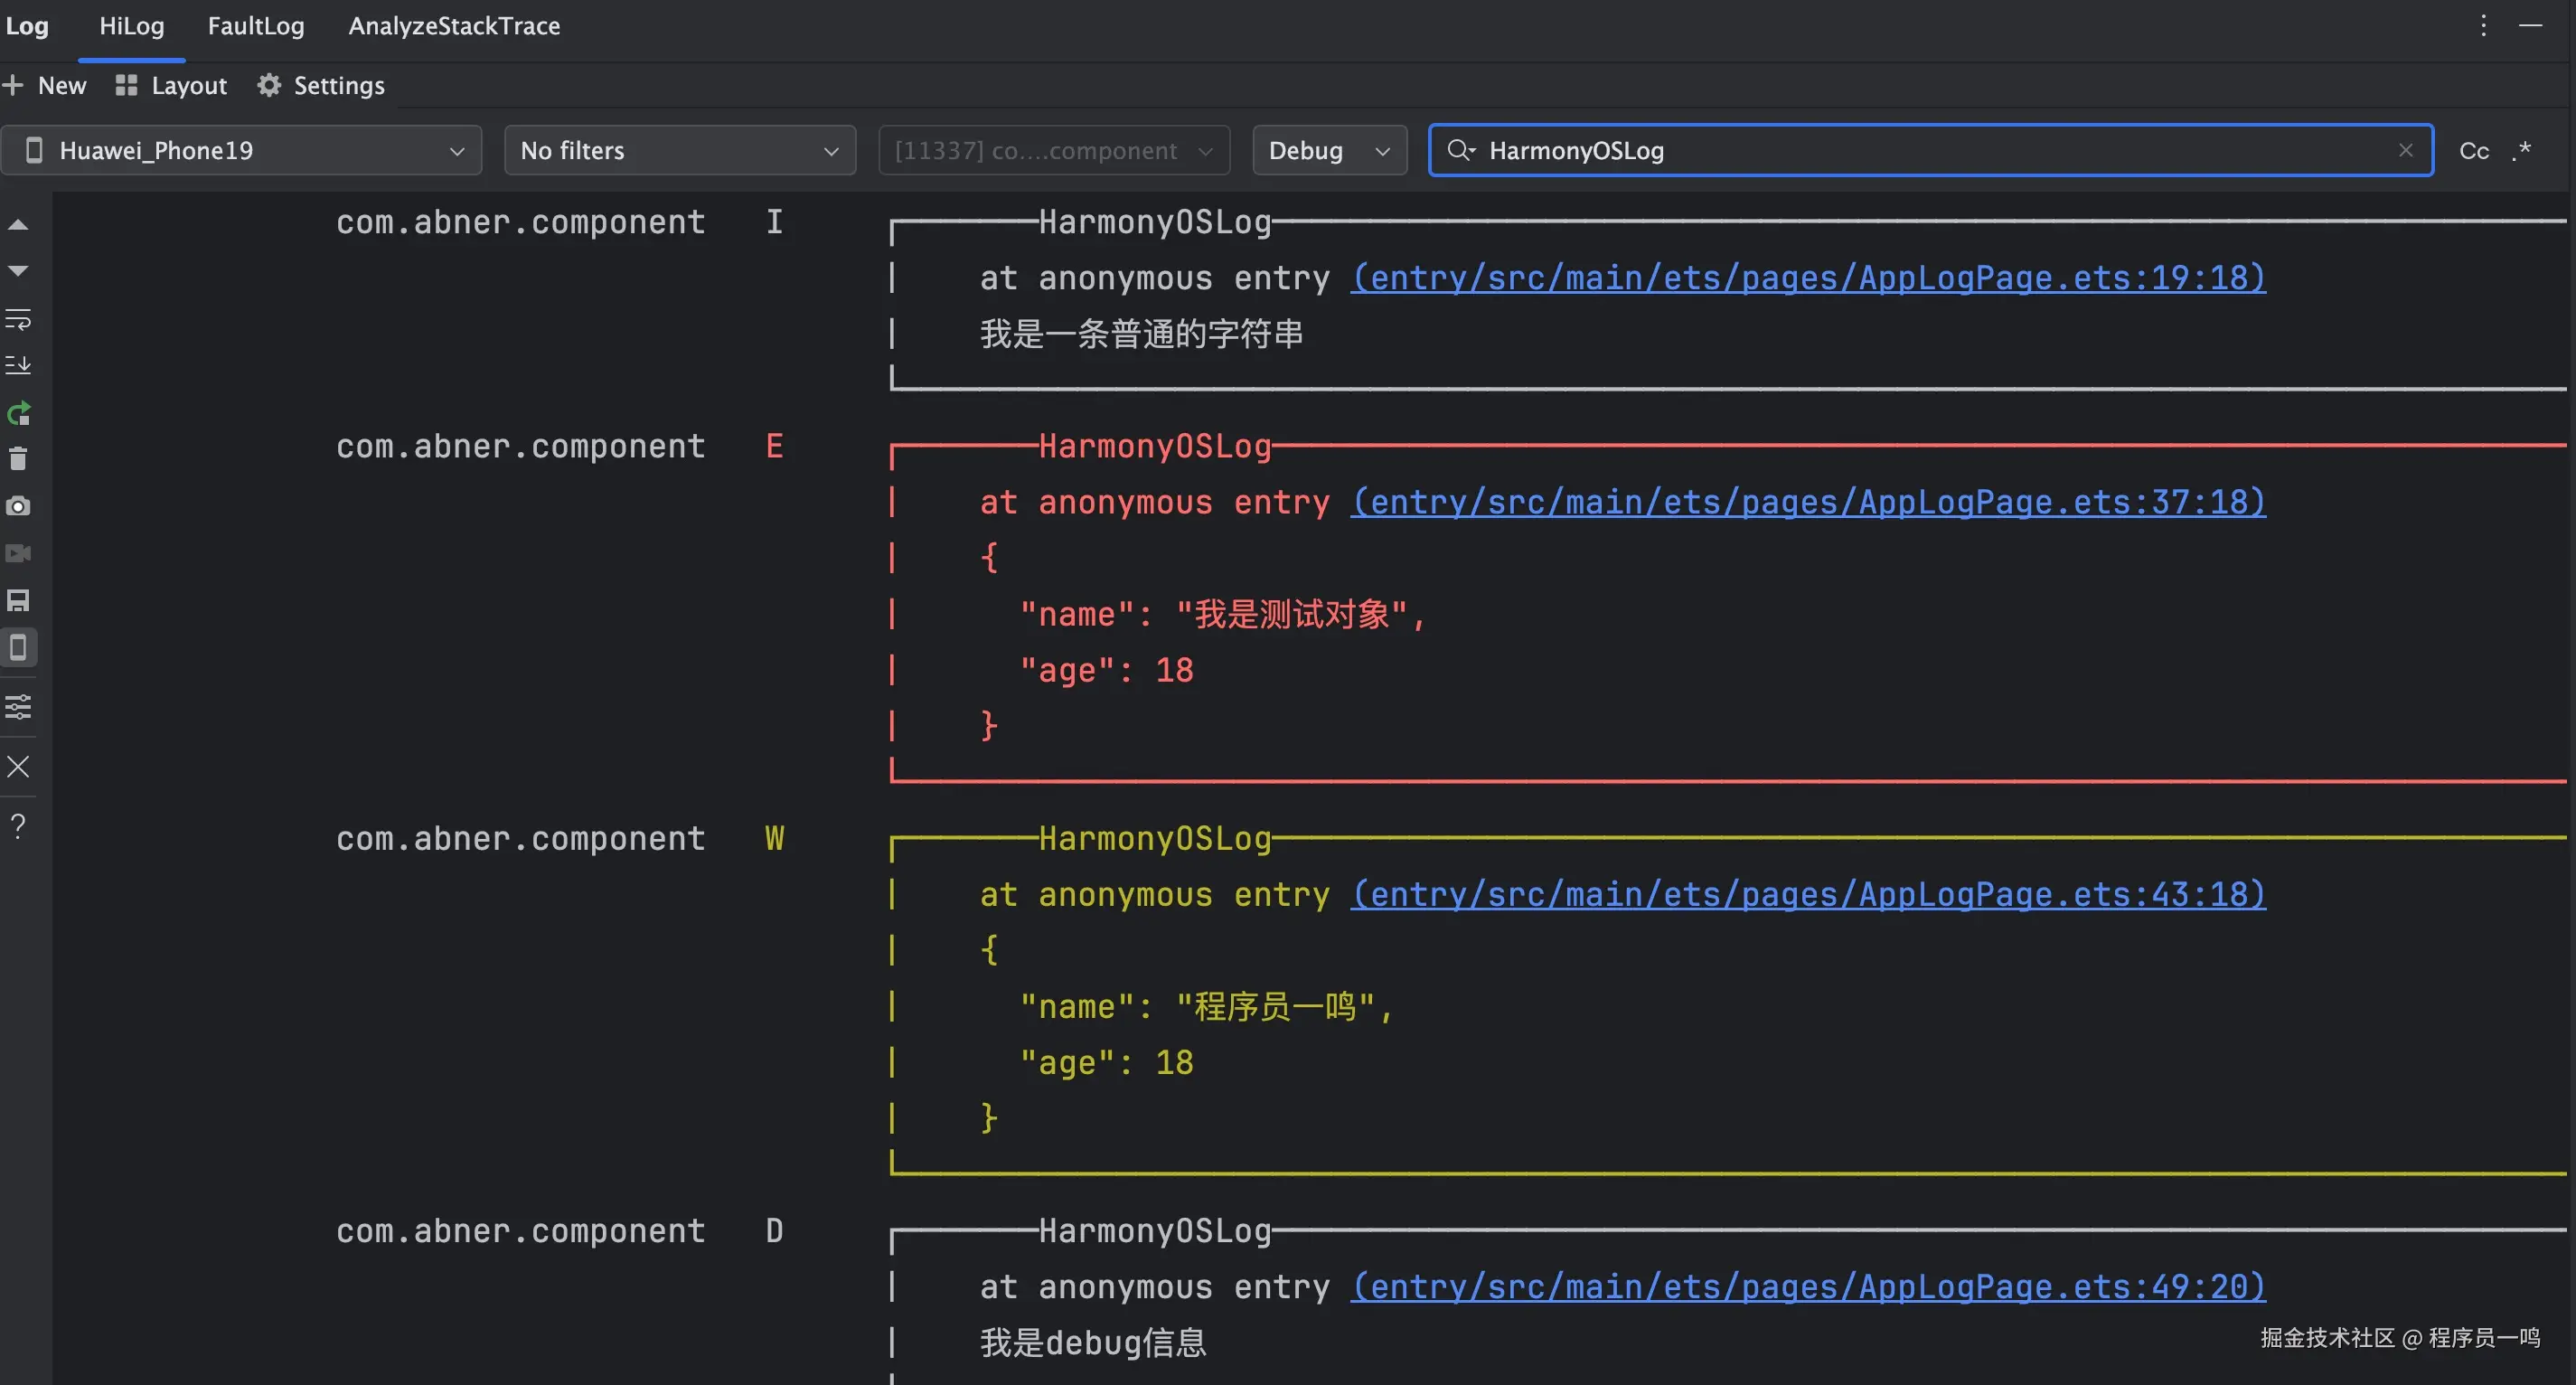
Task: Open the Debug log level dropdown
Action: 1328,150
